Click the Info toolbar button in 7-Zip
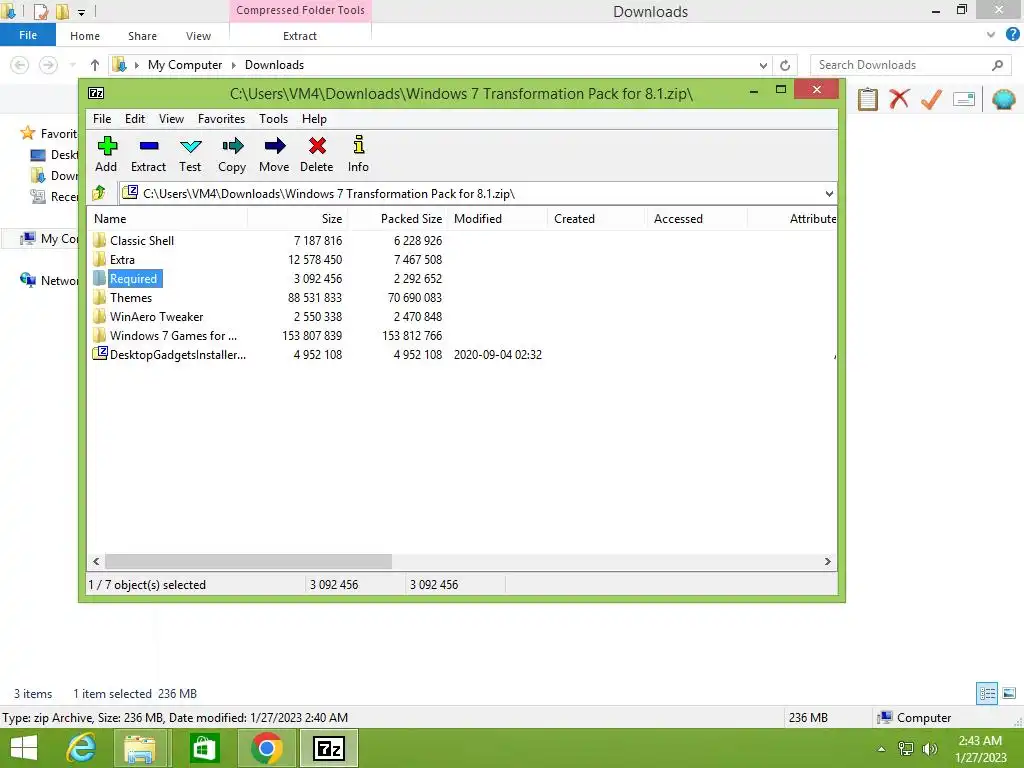The image size is (1024, 768). pyautogui.click(x=358, y=154)
